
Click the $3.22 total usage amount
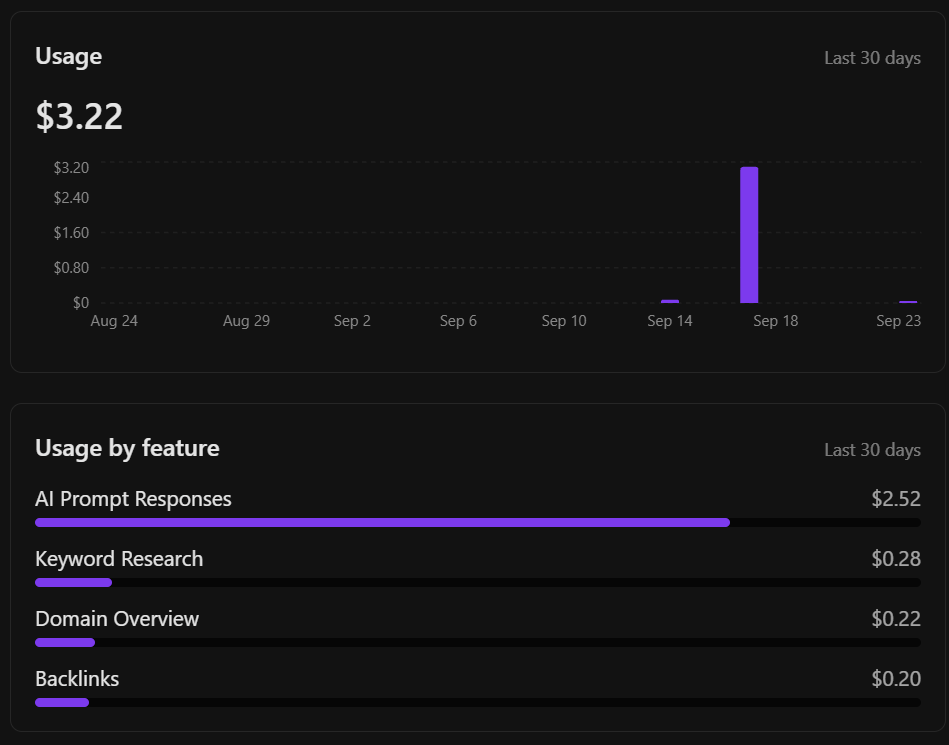click(79, 116)
